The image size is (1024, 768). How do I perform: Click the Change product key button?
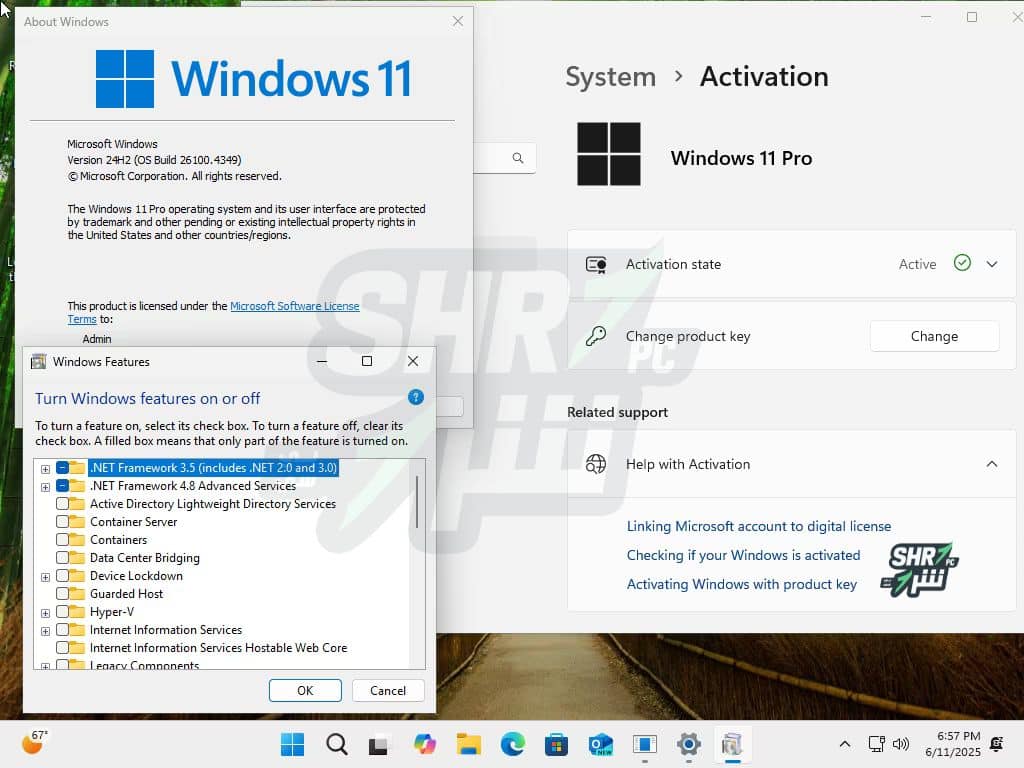click(935, 336)
